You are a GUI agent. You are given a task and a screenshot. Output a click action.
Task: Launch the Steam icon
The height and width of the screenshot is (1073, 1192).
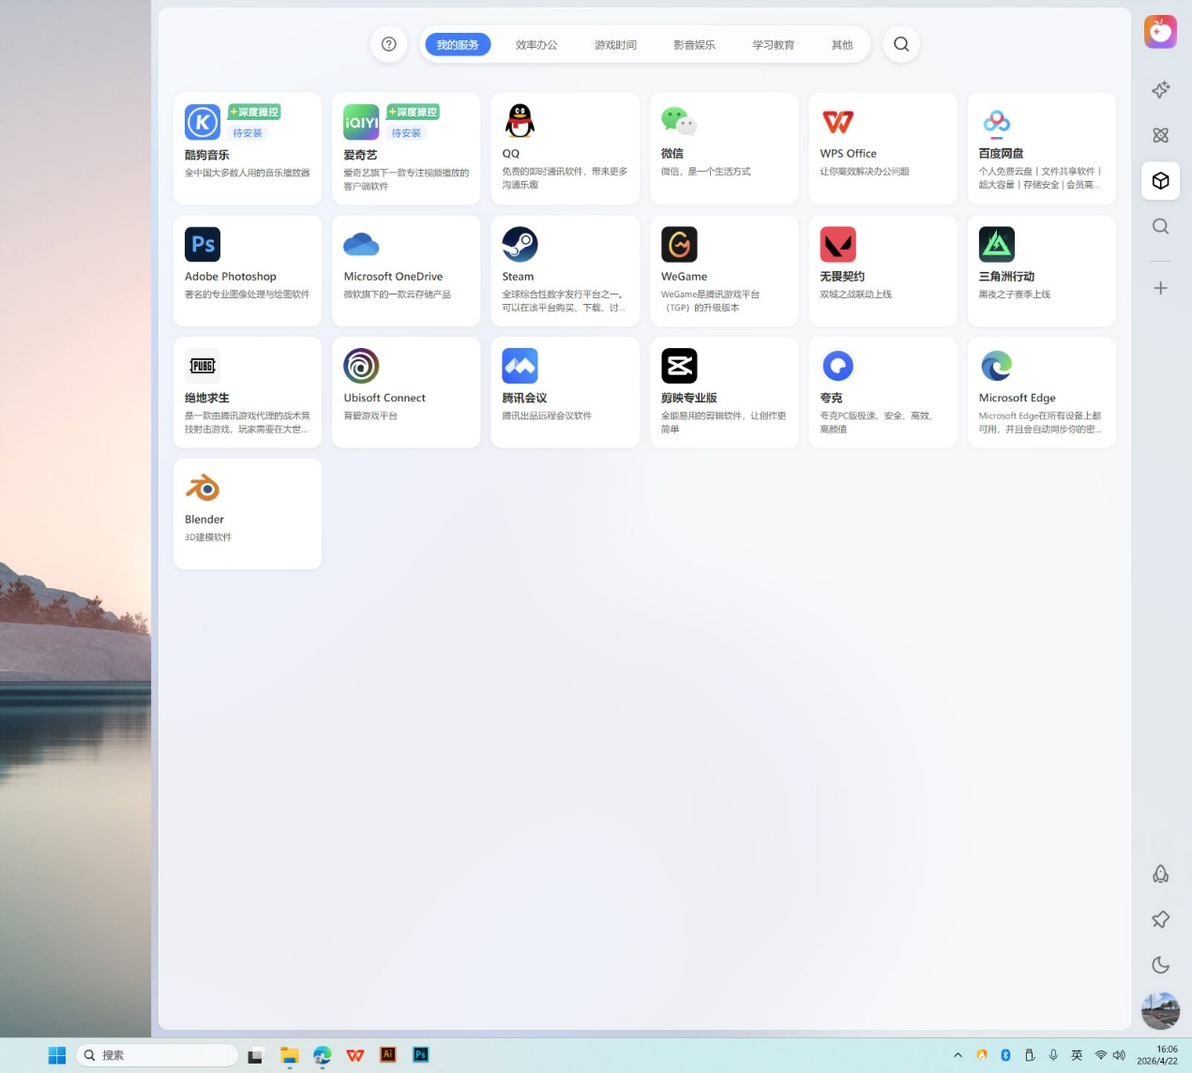[x=520, y=244]
